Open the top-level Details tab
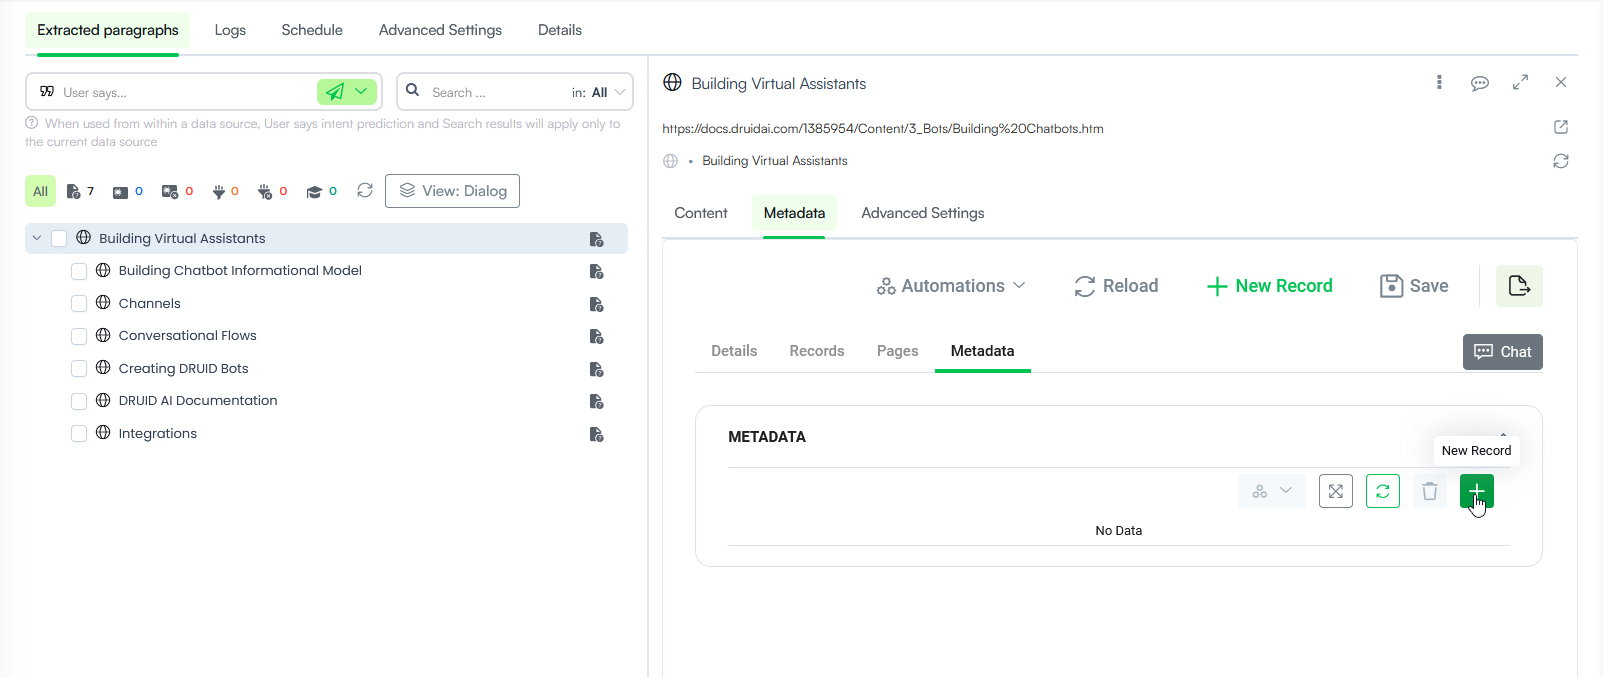 (x=560, y=30)
